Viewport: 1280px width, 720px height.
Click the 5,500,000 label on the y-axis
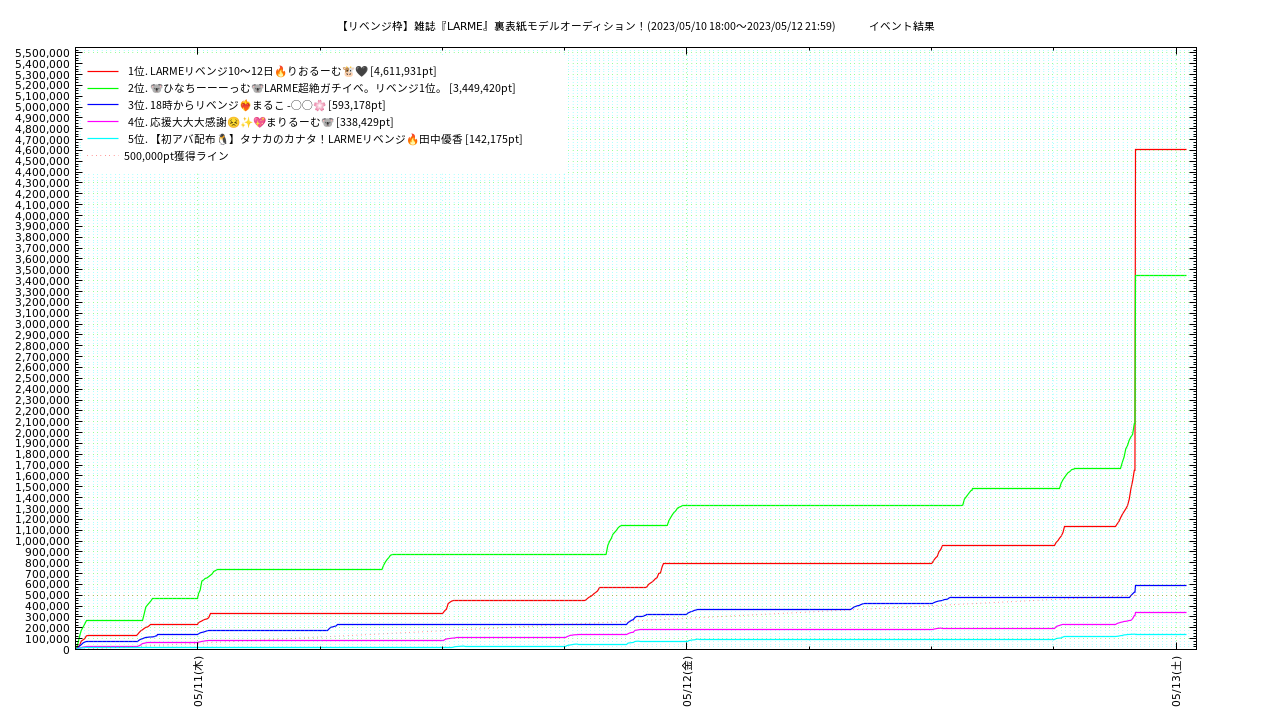44,53
